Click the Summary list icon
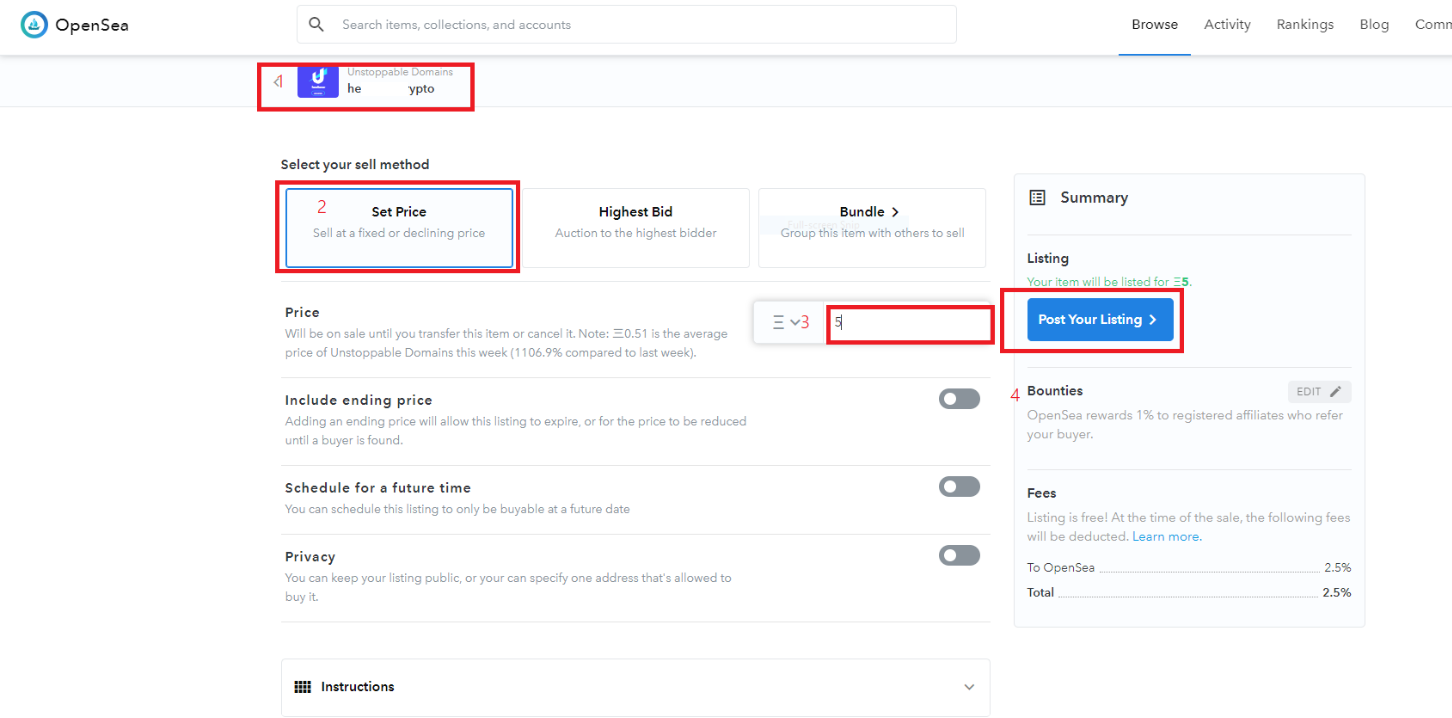 (x=1037, y=198)
